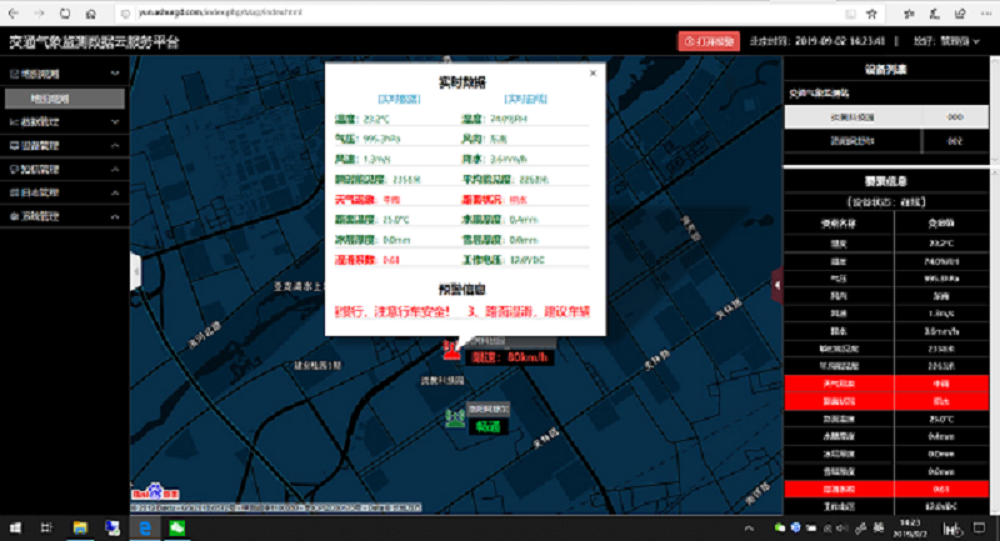Screen dimensions: 1000x541
Task: Click the red alarm button in header
Action: tap(708, 41)
